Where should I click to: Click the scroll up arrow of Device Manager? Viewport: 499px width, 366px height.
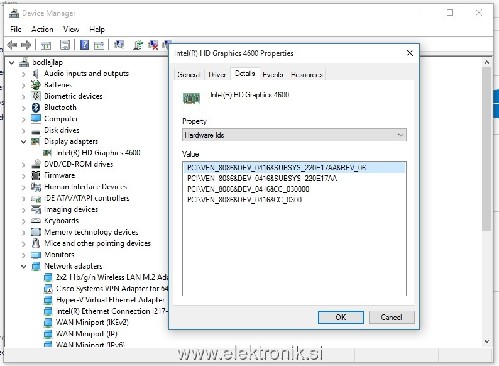487,62
